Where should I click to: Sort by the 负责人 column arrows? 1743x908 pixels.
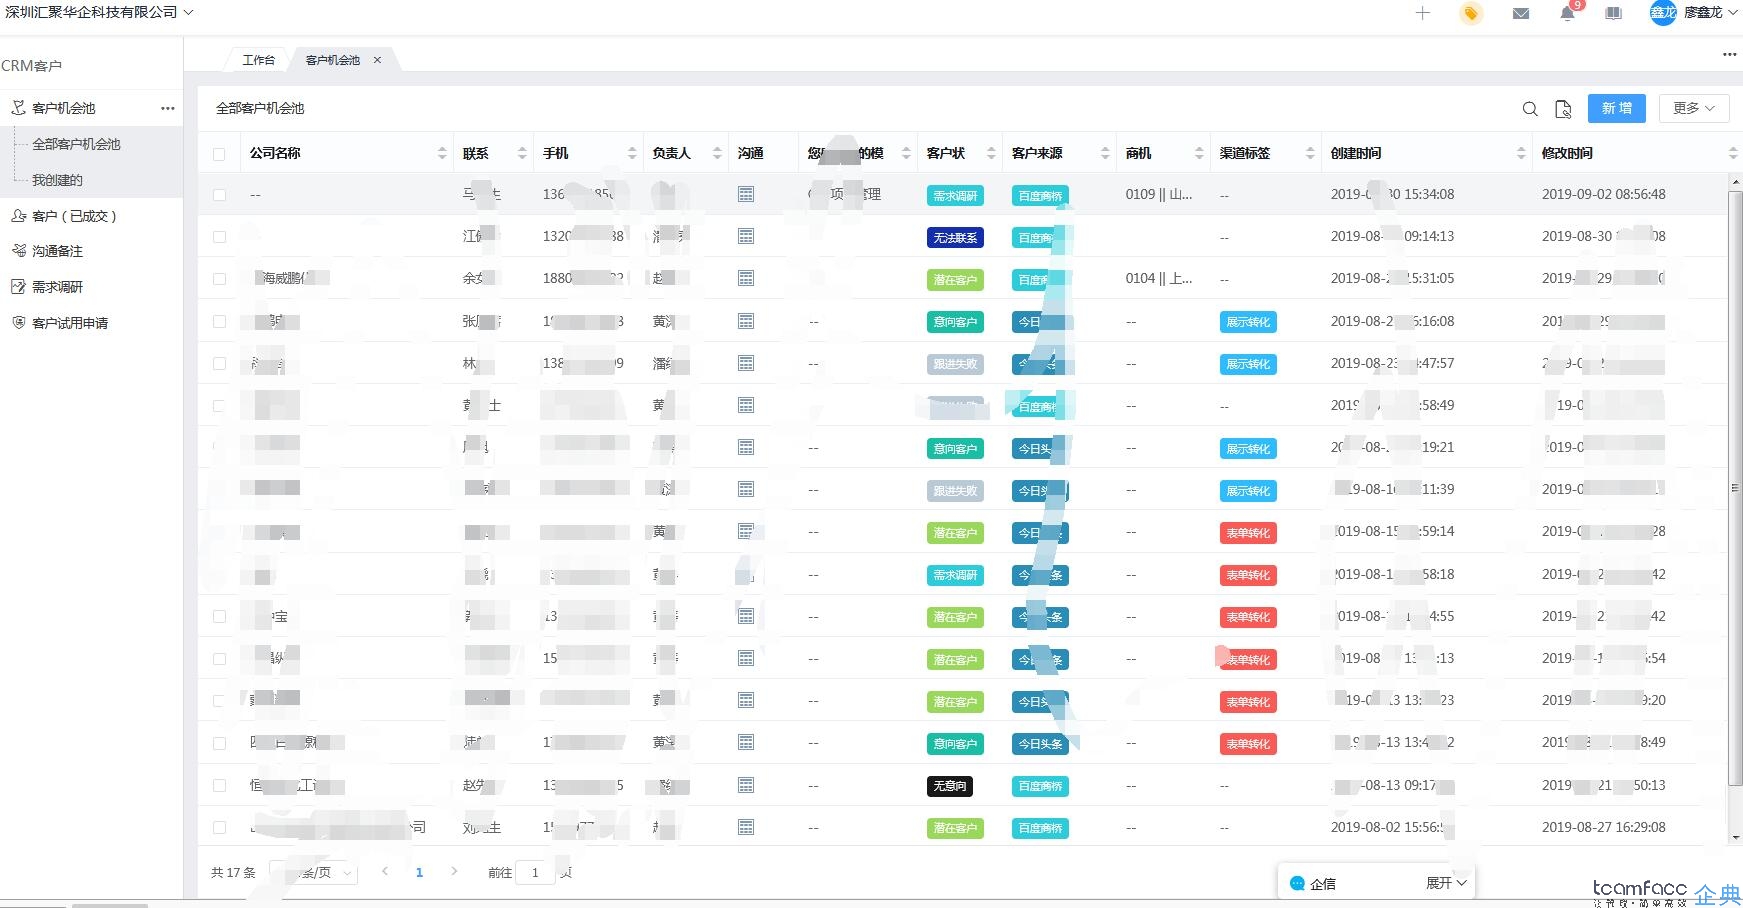click(717, 153)
